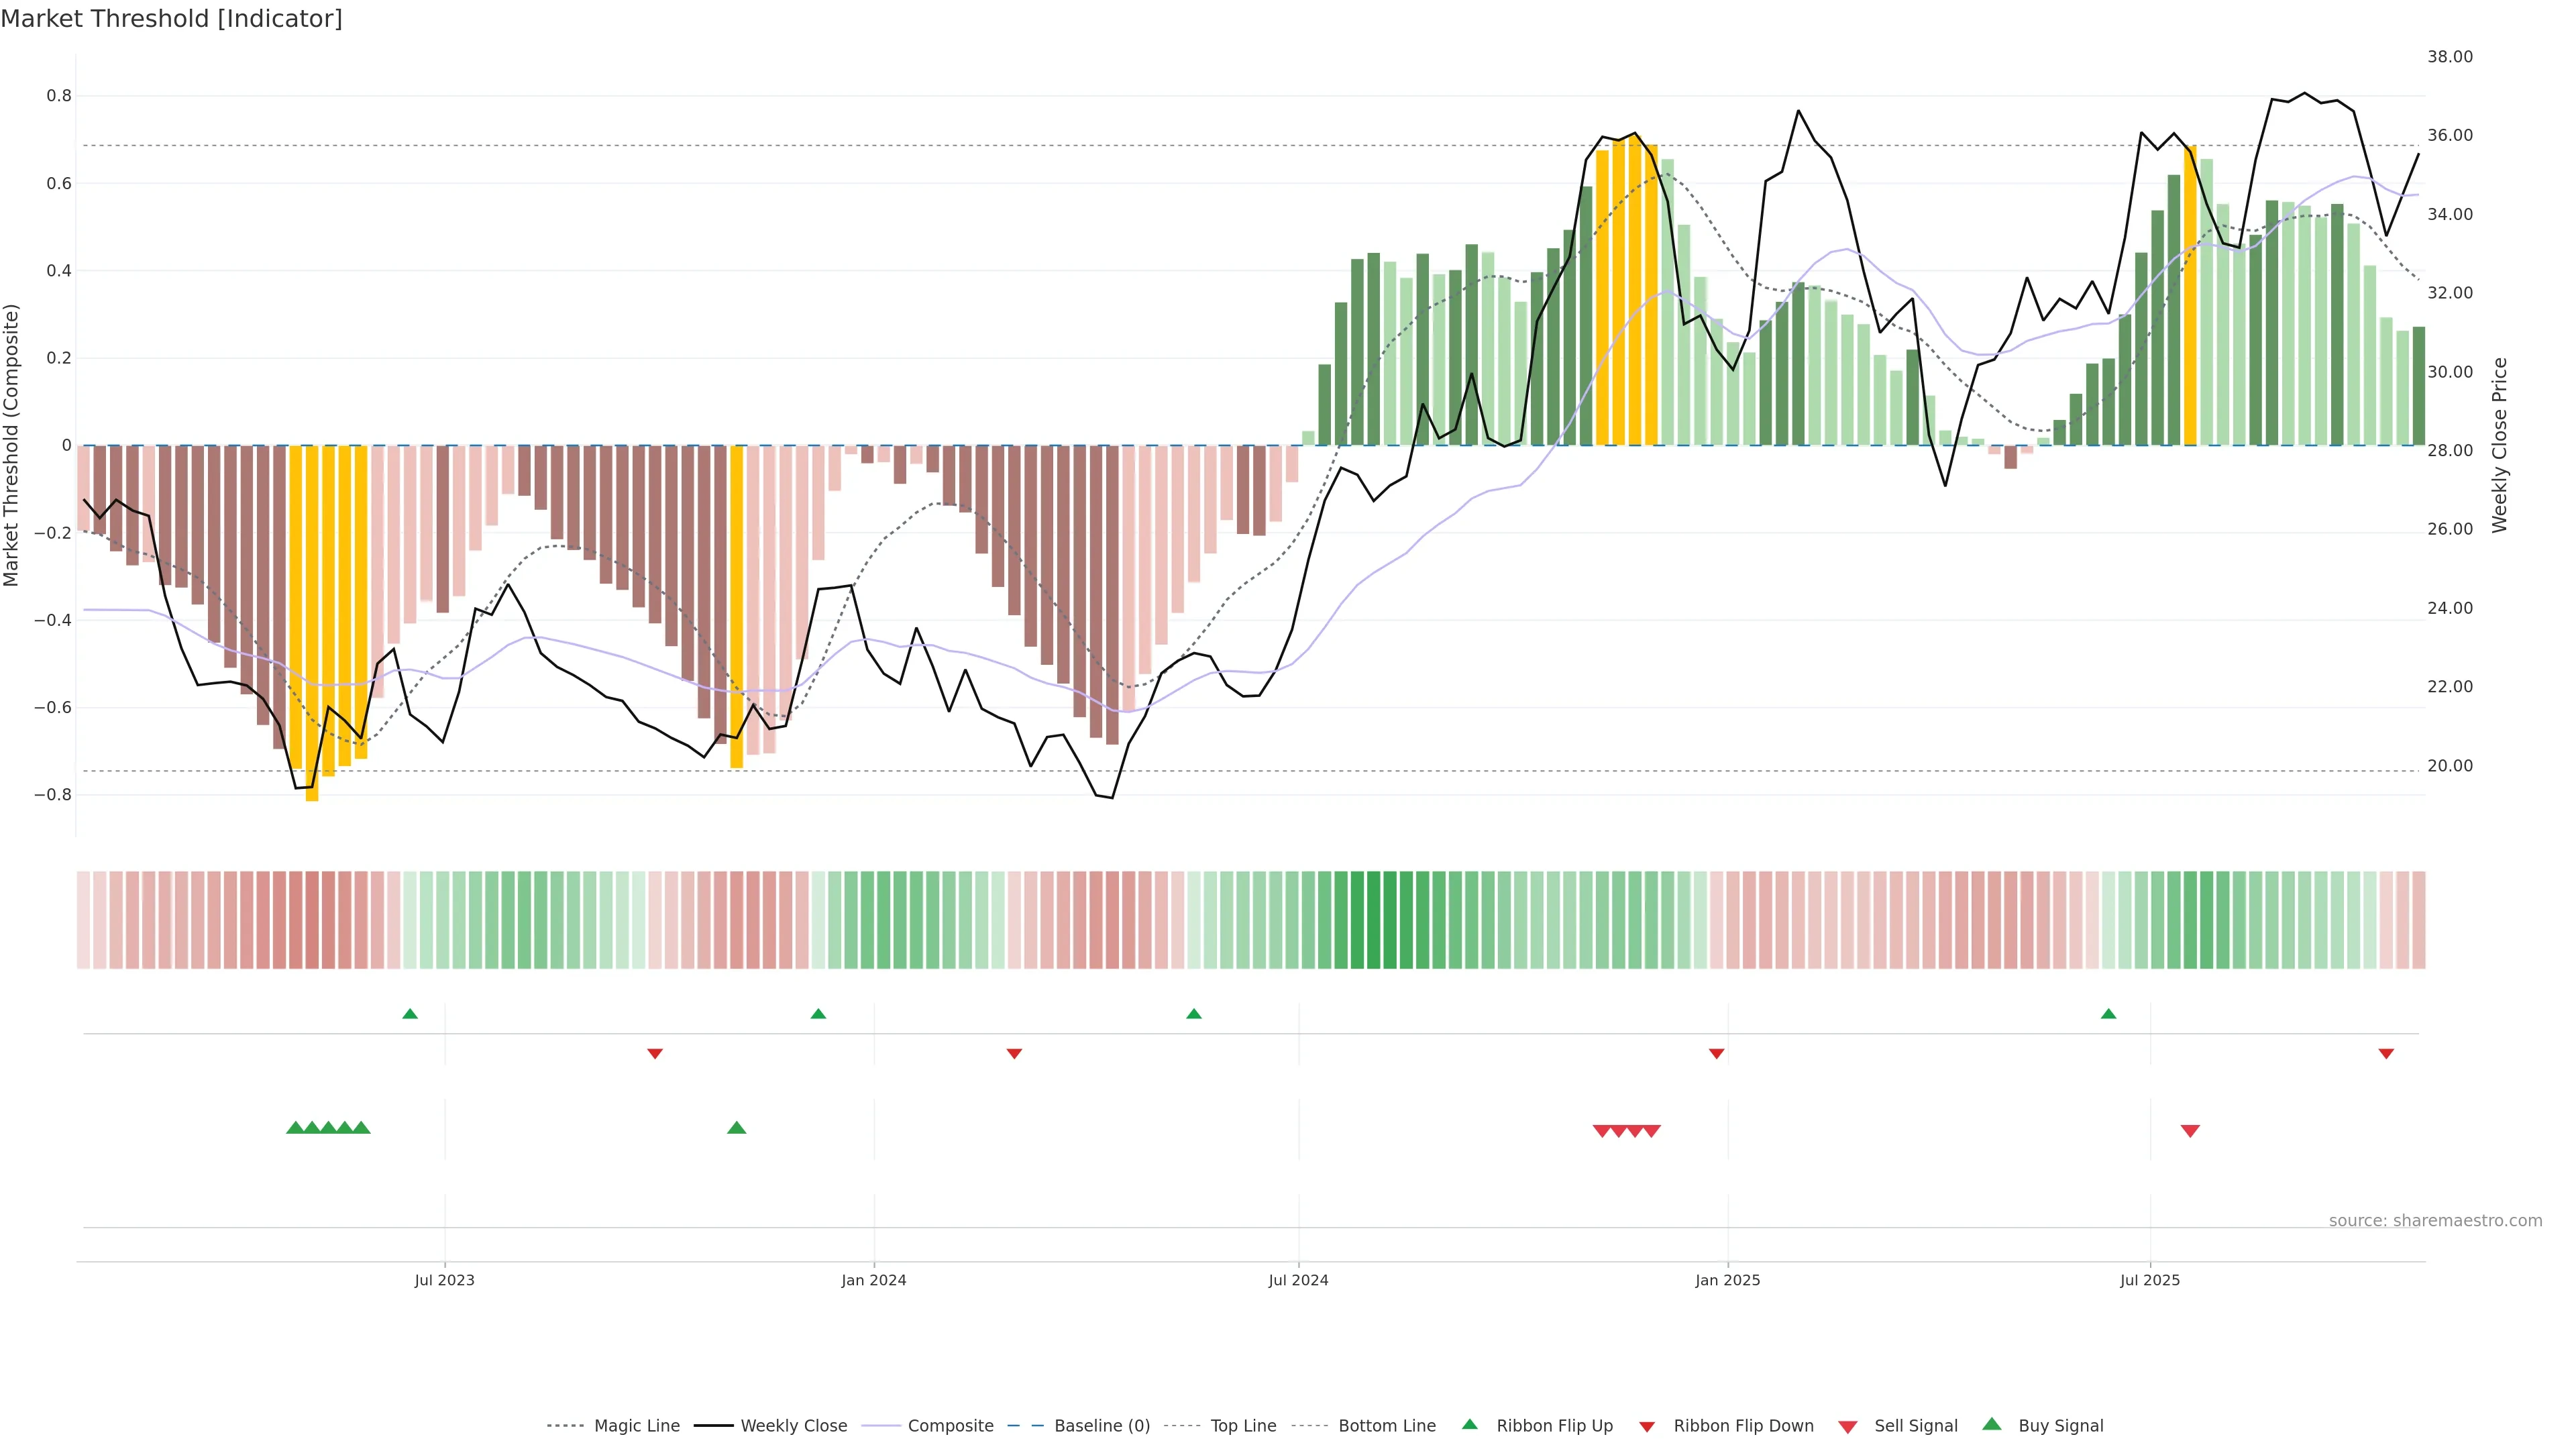Toggle the Bottom Line legend entry
The height and width of the screenshot is (1449, 2576).
tap(1386, 1426)
